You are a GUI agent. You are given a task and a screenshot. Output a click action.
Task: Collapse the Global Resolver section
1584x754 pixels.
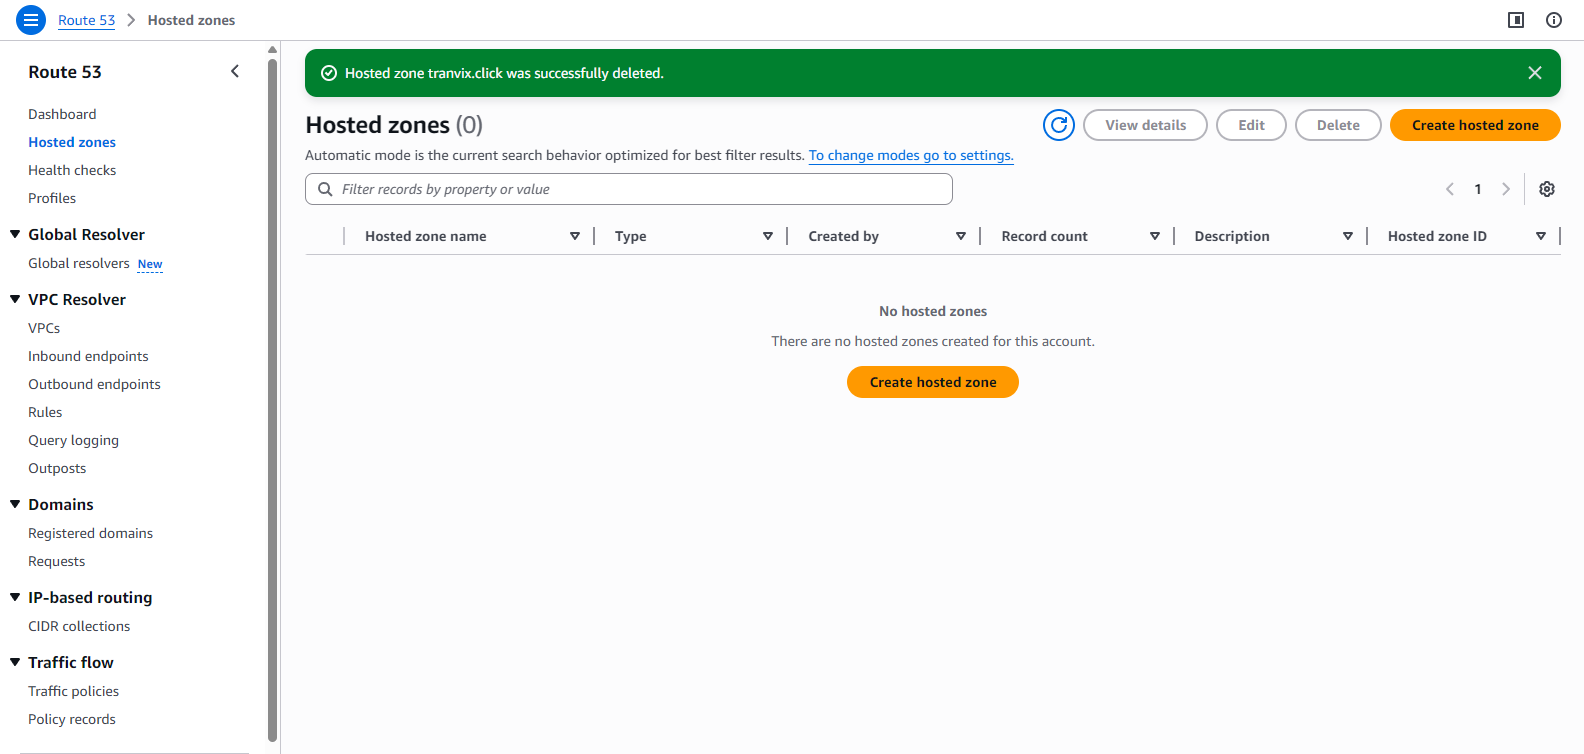(15, 234)
